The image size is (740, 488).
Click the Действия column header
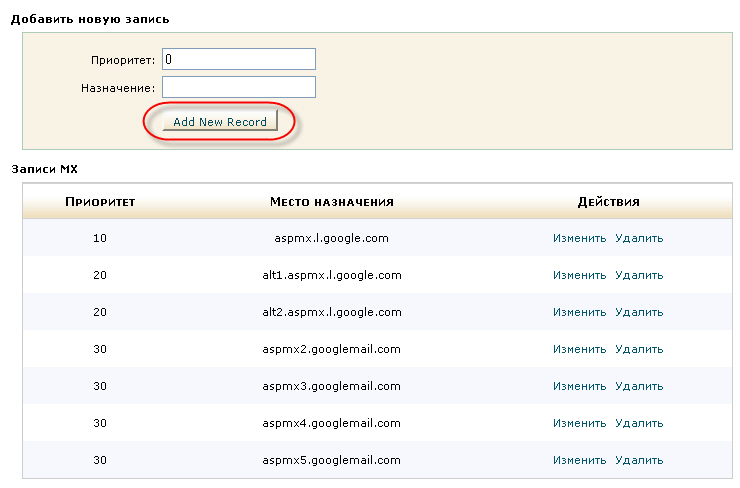coord(608,202)
